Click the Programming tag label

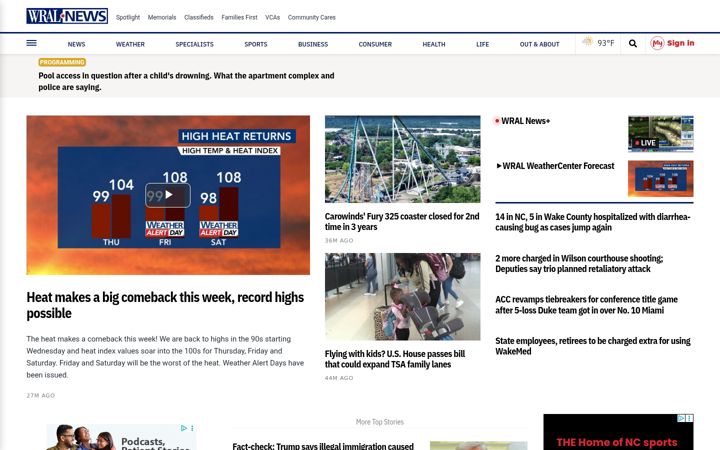(62, 62)
